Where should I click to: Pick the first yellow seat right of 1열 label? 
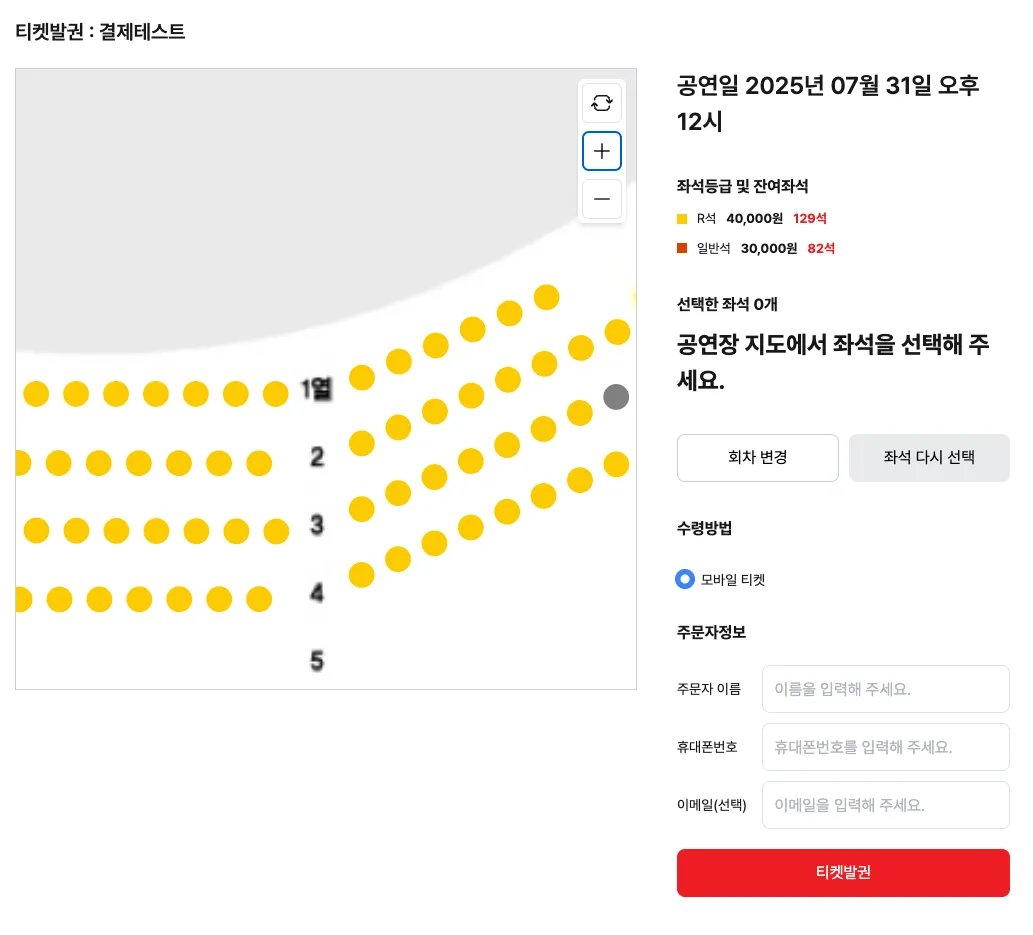coord(362,378)
